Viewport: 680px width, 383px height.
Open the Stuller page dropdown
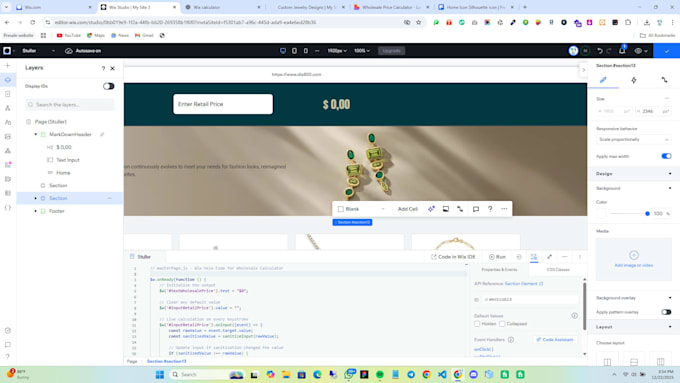pos(53,51)
